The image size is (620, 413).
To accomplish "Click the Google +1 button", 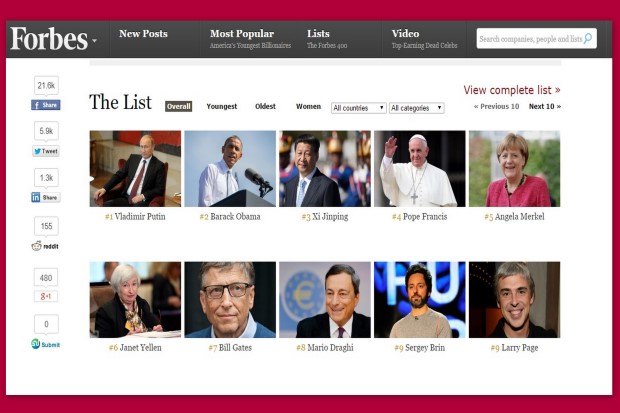I will pos(46,296).
